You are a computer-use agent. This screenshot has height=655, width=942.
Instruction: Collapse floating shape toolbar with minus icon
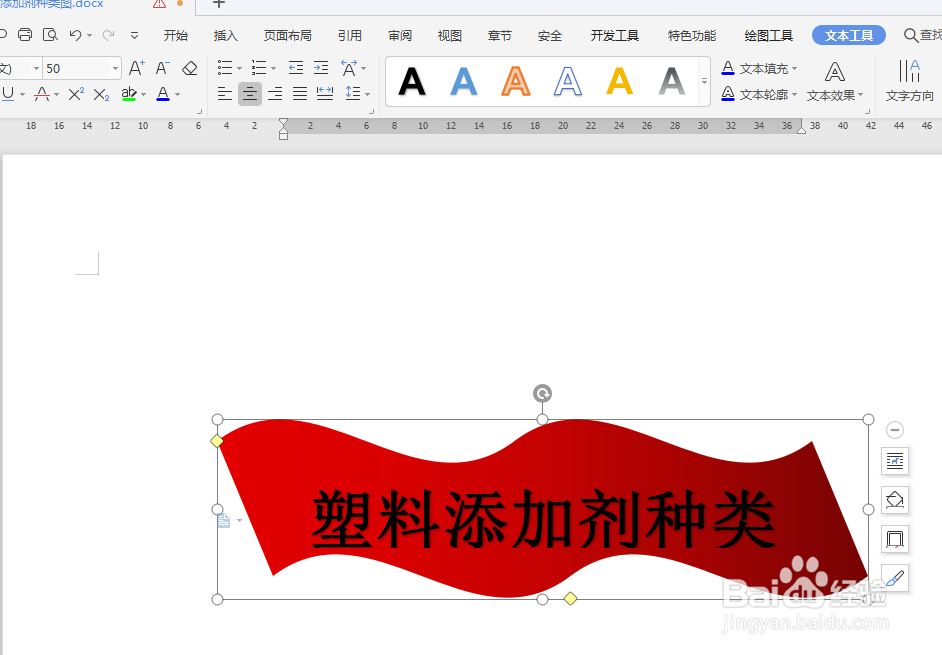pyautogui.click(x=895, y=430)
